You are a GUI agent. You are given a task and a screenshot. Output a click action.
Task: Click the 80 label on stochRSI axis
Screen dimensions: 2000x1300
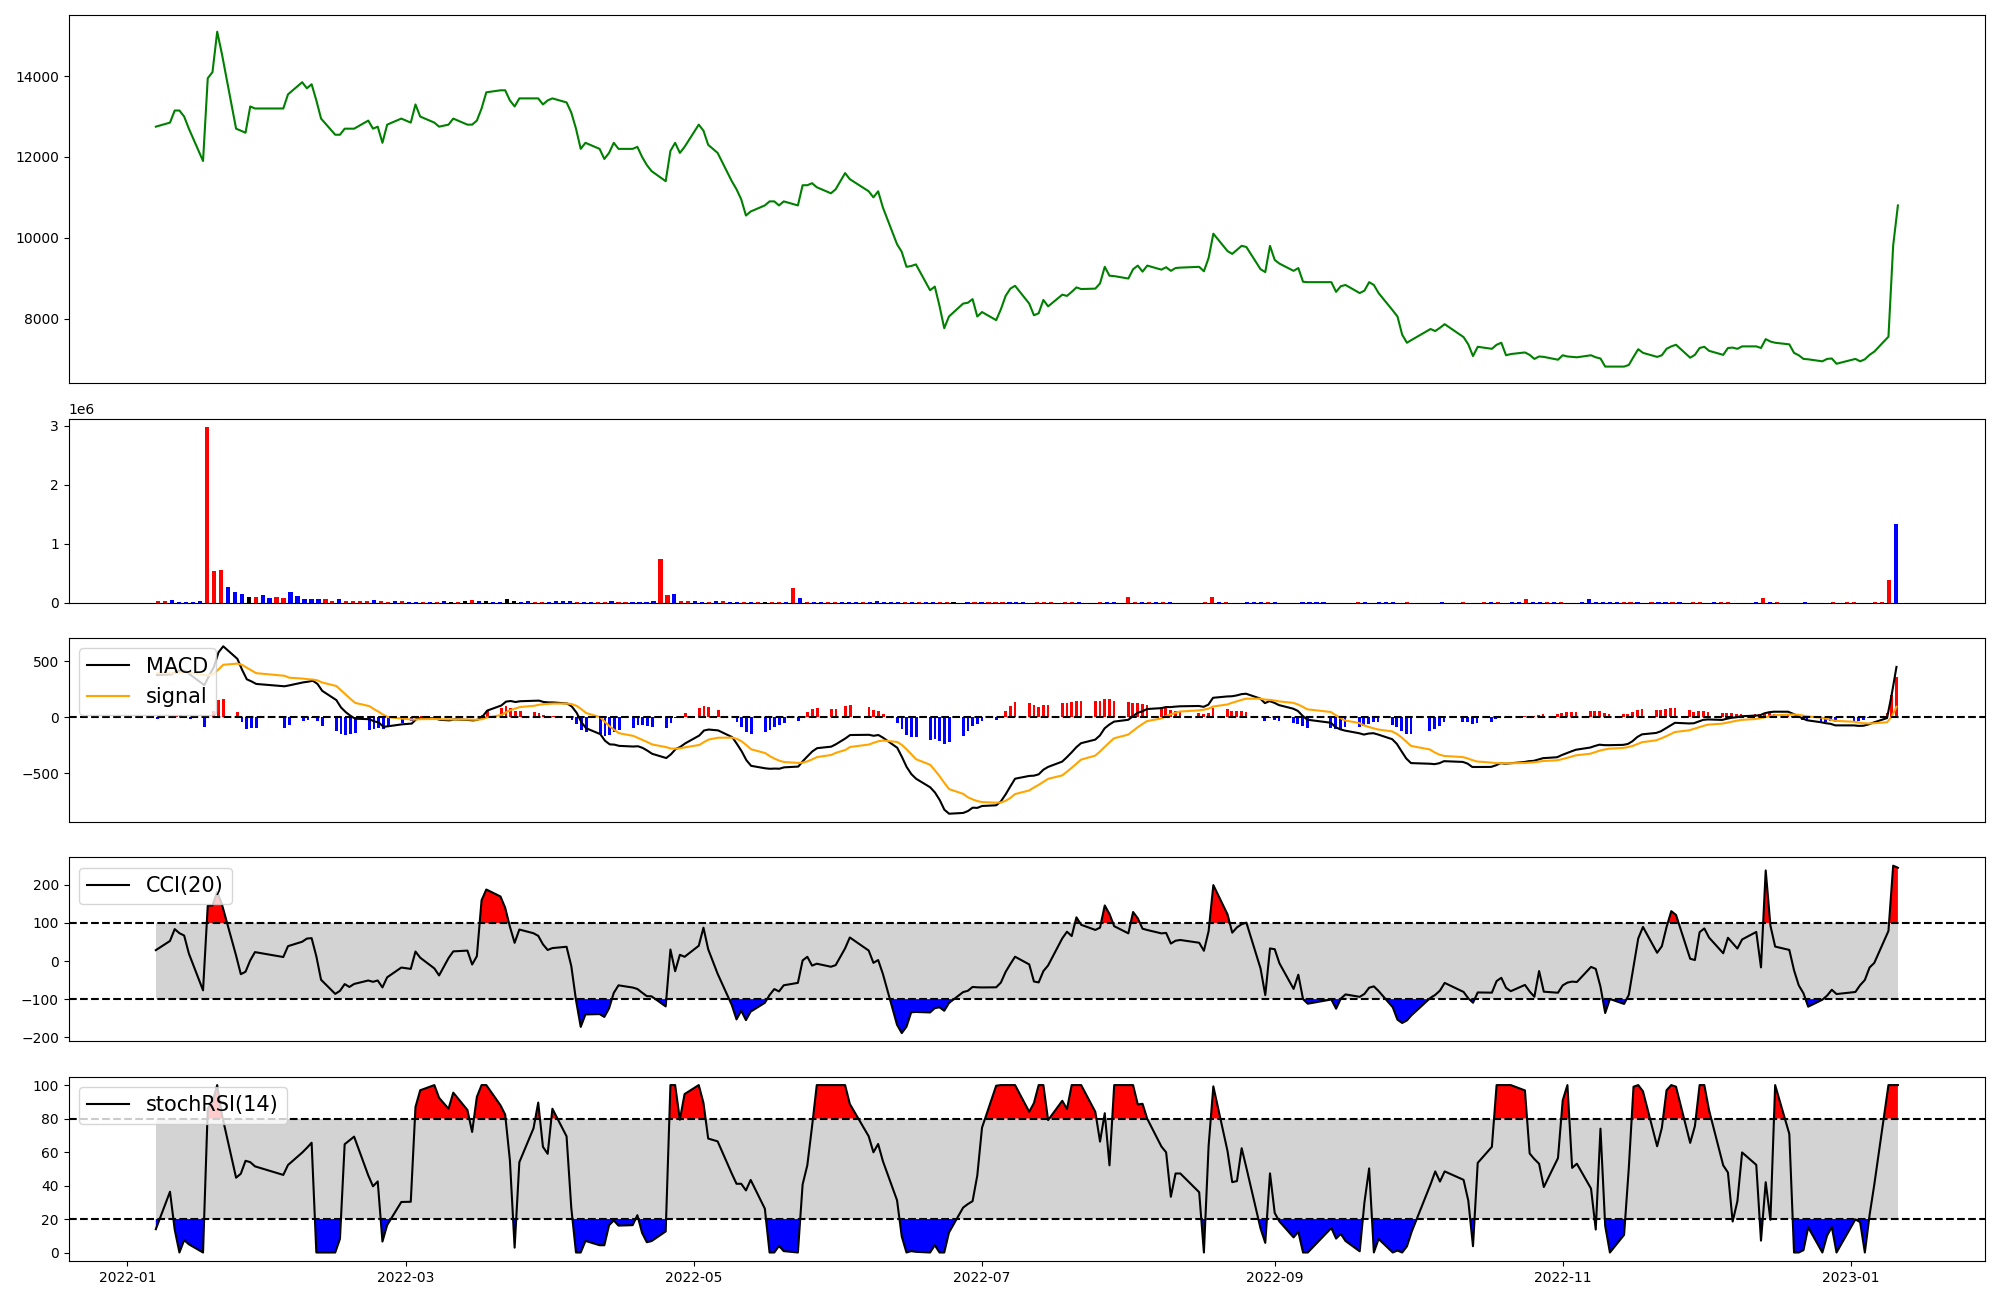click(50, 1120)
